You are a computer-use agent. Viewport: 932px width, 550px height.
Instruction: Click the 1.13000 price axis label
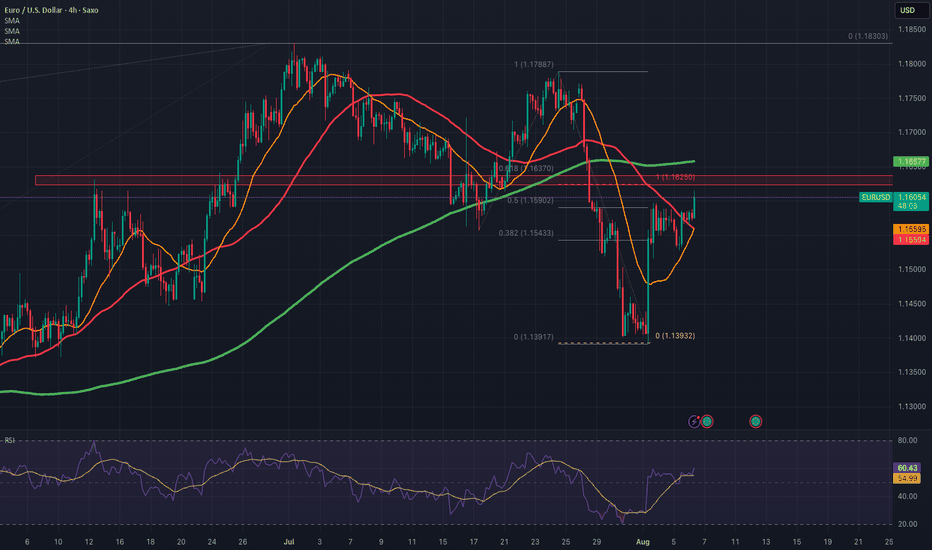912,407
